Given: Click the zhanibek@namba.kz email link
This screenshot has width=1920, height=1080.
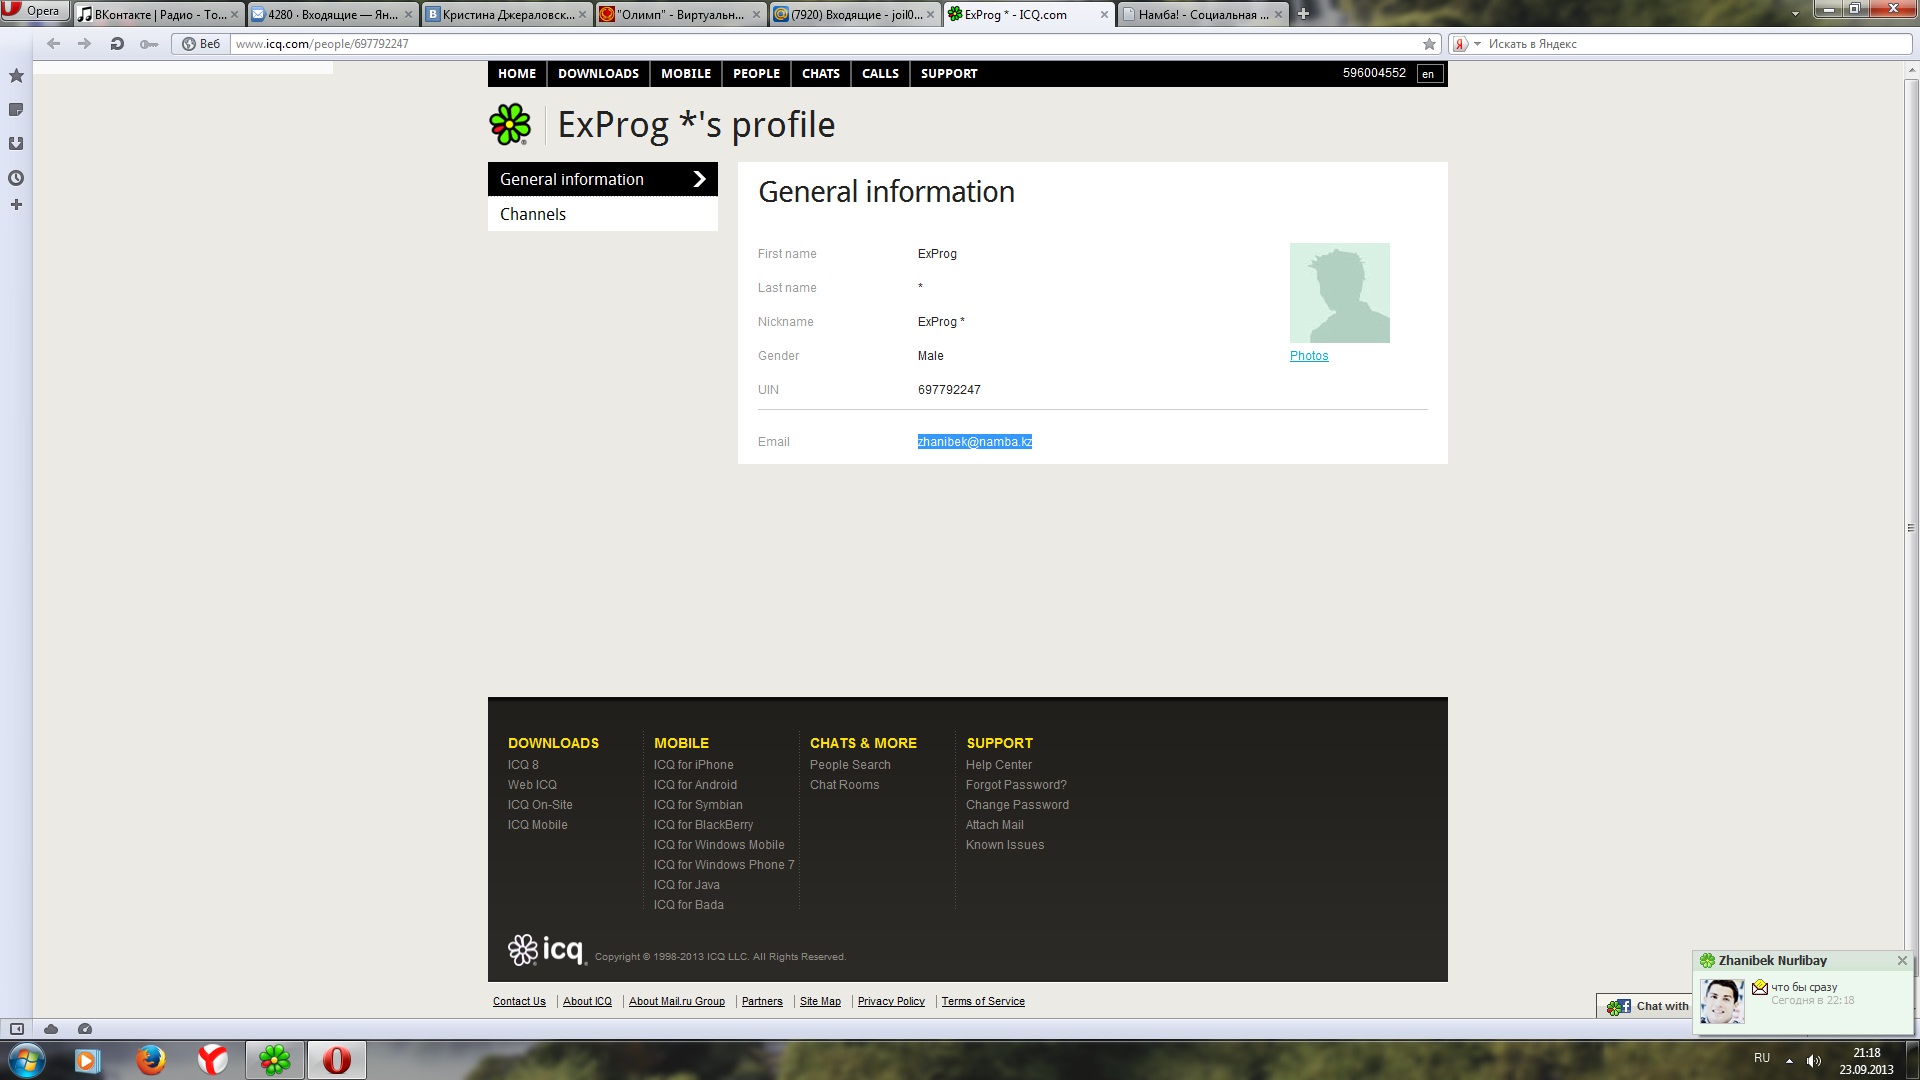Looking at the screenshot, I should (x=975, y=442).
